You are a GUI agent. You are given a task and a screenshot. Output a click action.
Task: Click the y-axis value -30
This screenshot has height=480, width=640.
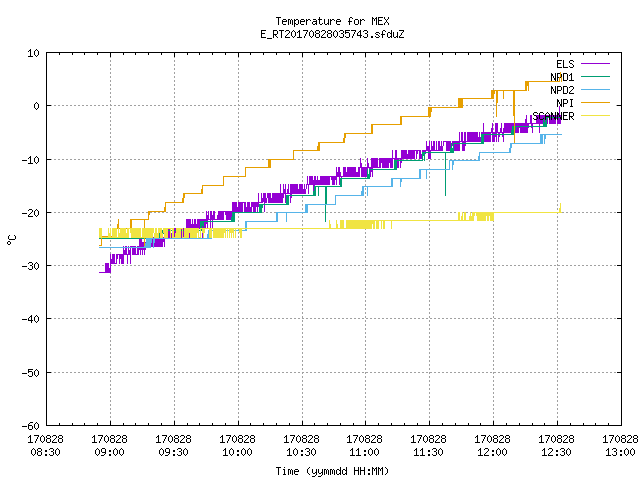(x=31, y=266)
